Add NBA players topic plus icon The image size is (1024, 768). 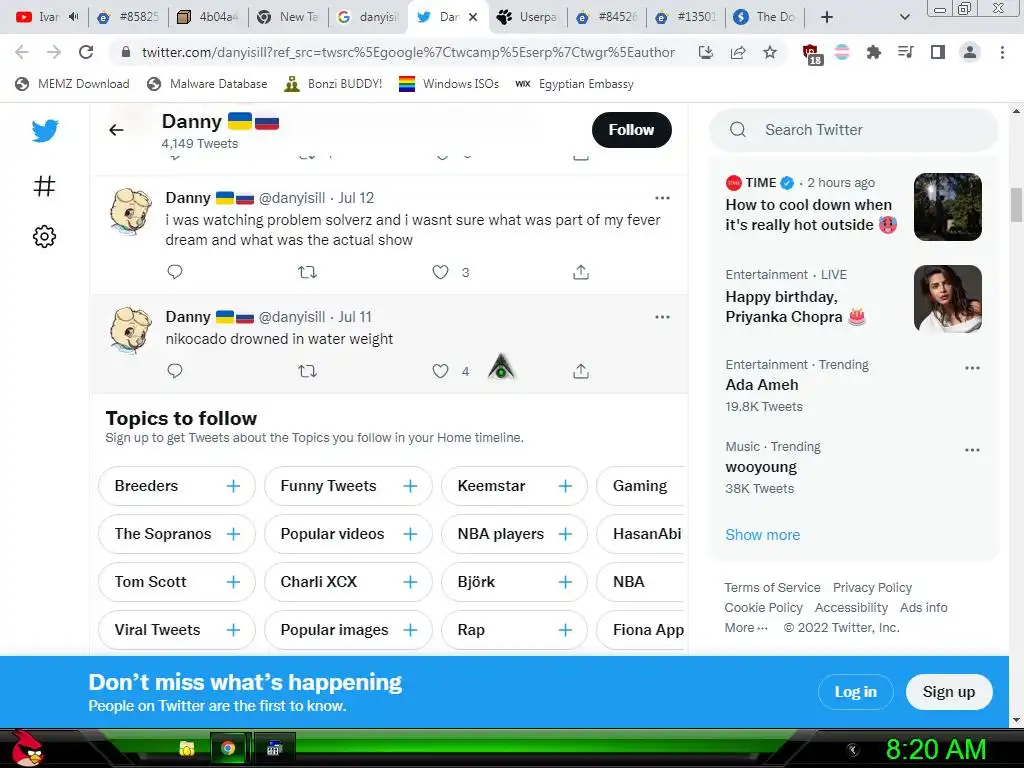[566, 534]
